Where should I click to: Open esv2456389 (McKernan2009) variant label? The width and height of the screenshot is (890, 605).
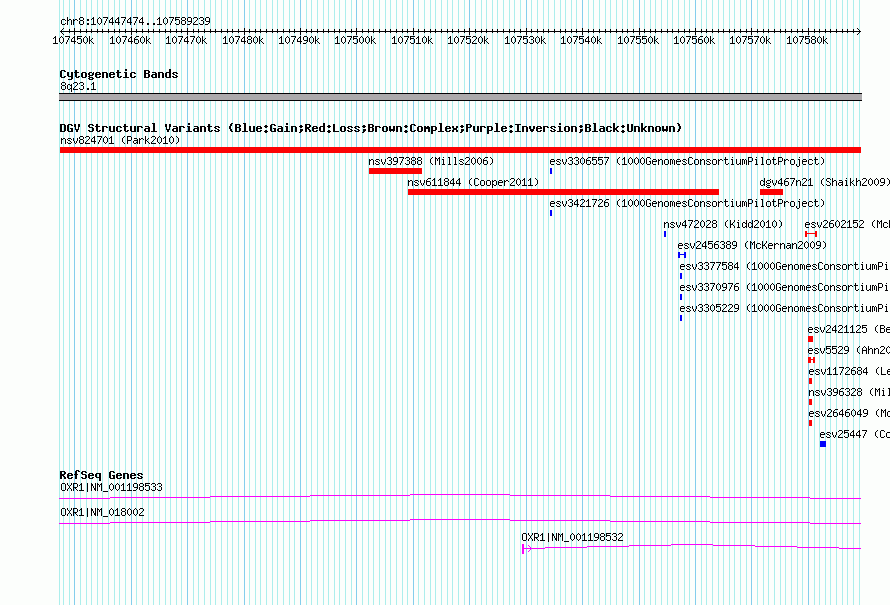coord(752,245)
